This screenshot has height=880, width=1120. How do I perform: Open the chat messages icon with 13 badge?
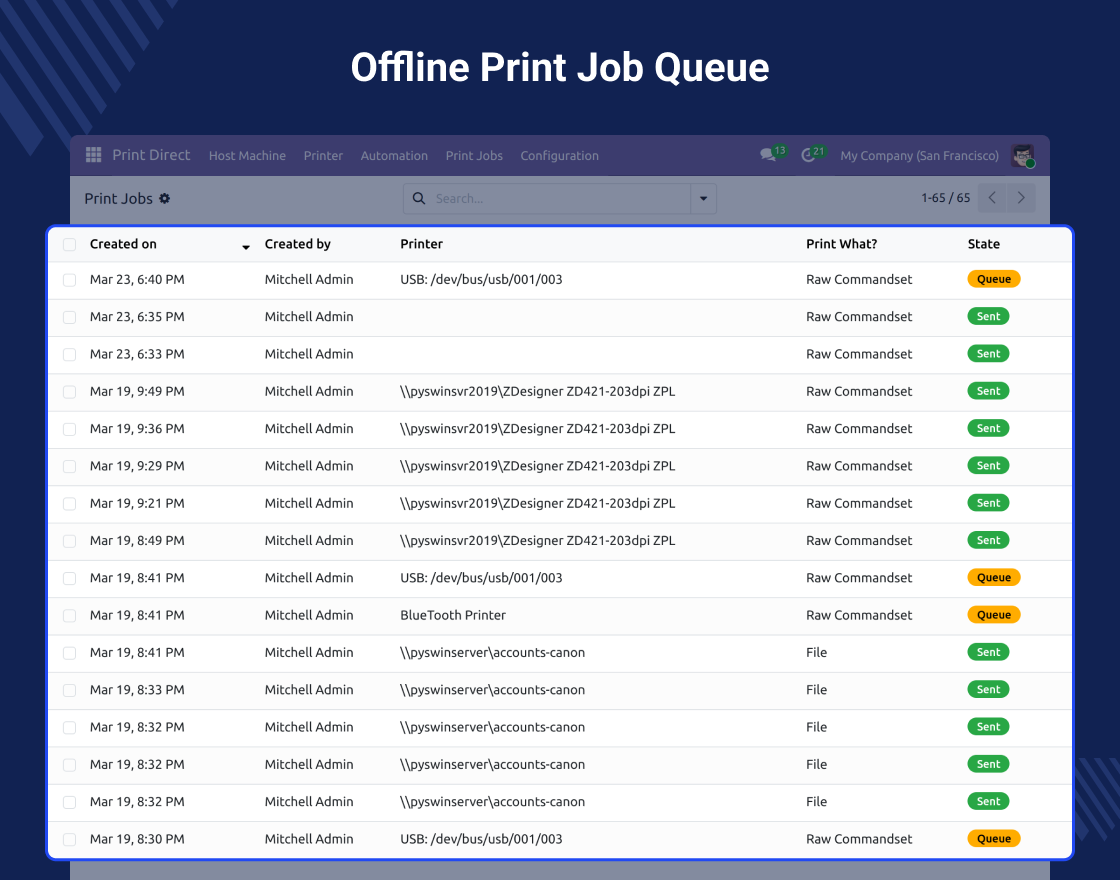click(768, 155)
